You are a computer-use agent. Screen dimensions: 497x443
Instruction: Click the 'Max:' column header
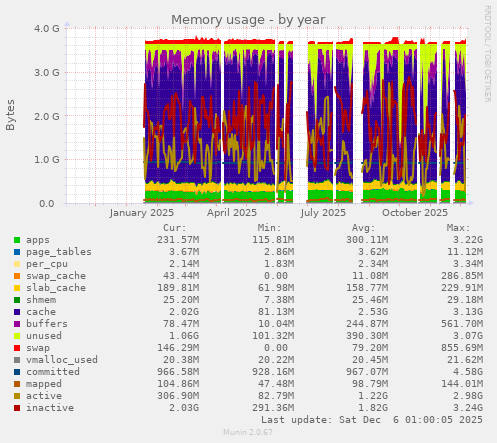pyautogui.click(x=458, y=228)
